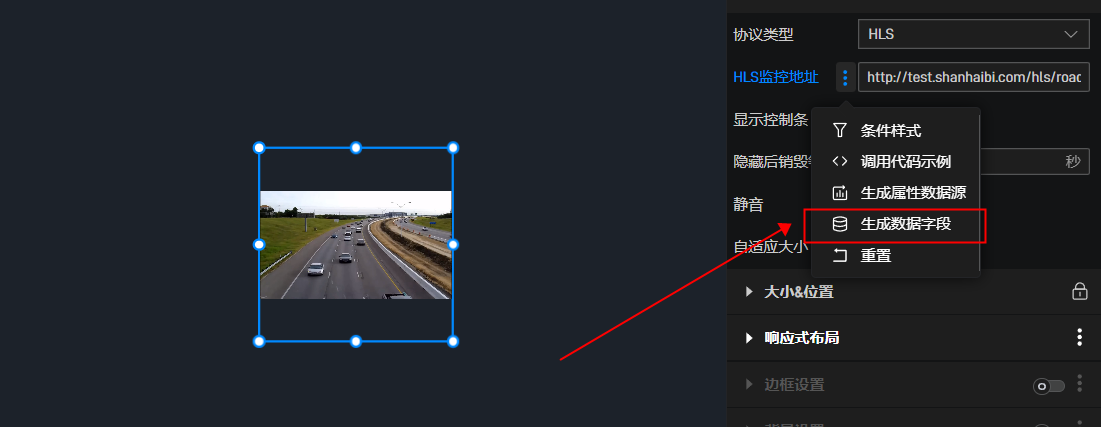1101x427 pixels.
Task: Click the chart icon for 生成属性数据源
Action: point(840,192)
